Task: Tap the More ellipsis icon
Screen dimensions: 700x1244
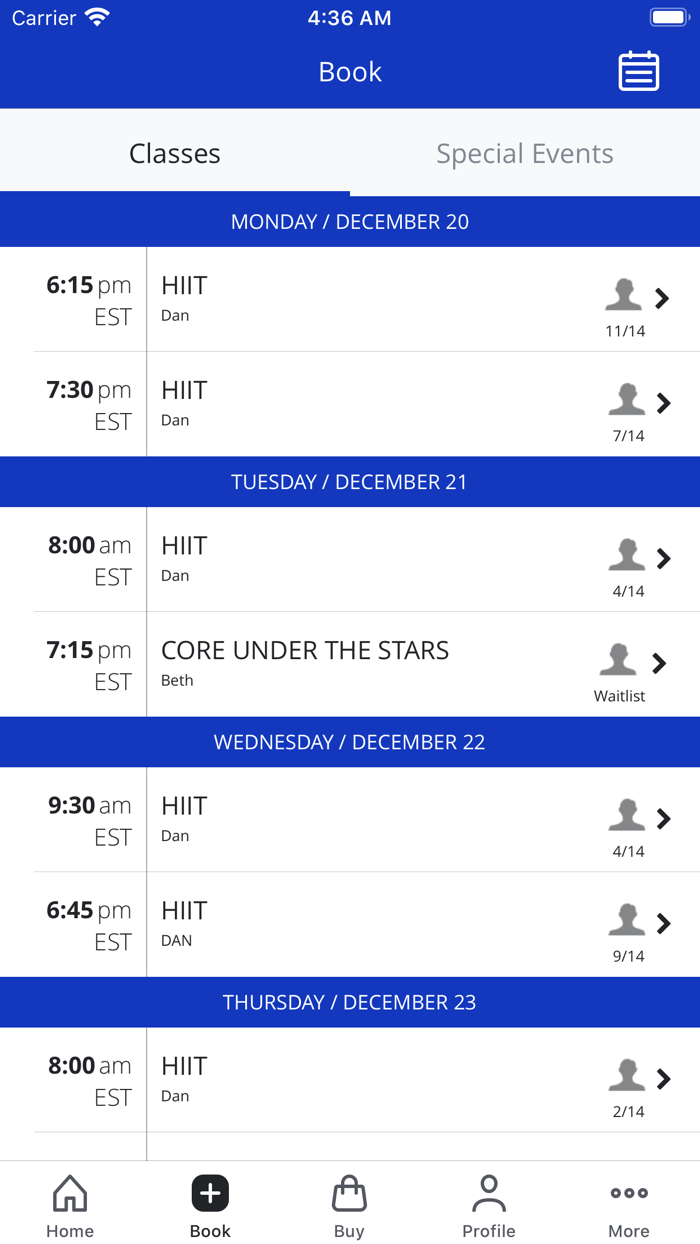Action: [629, 1193]
